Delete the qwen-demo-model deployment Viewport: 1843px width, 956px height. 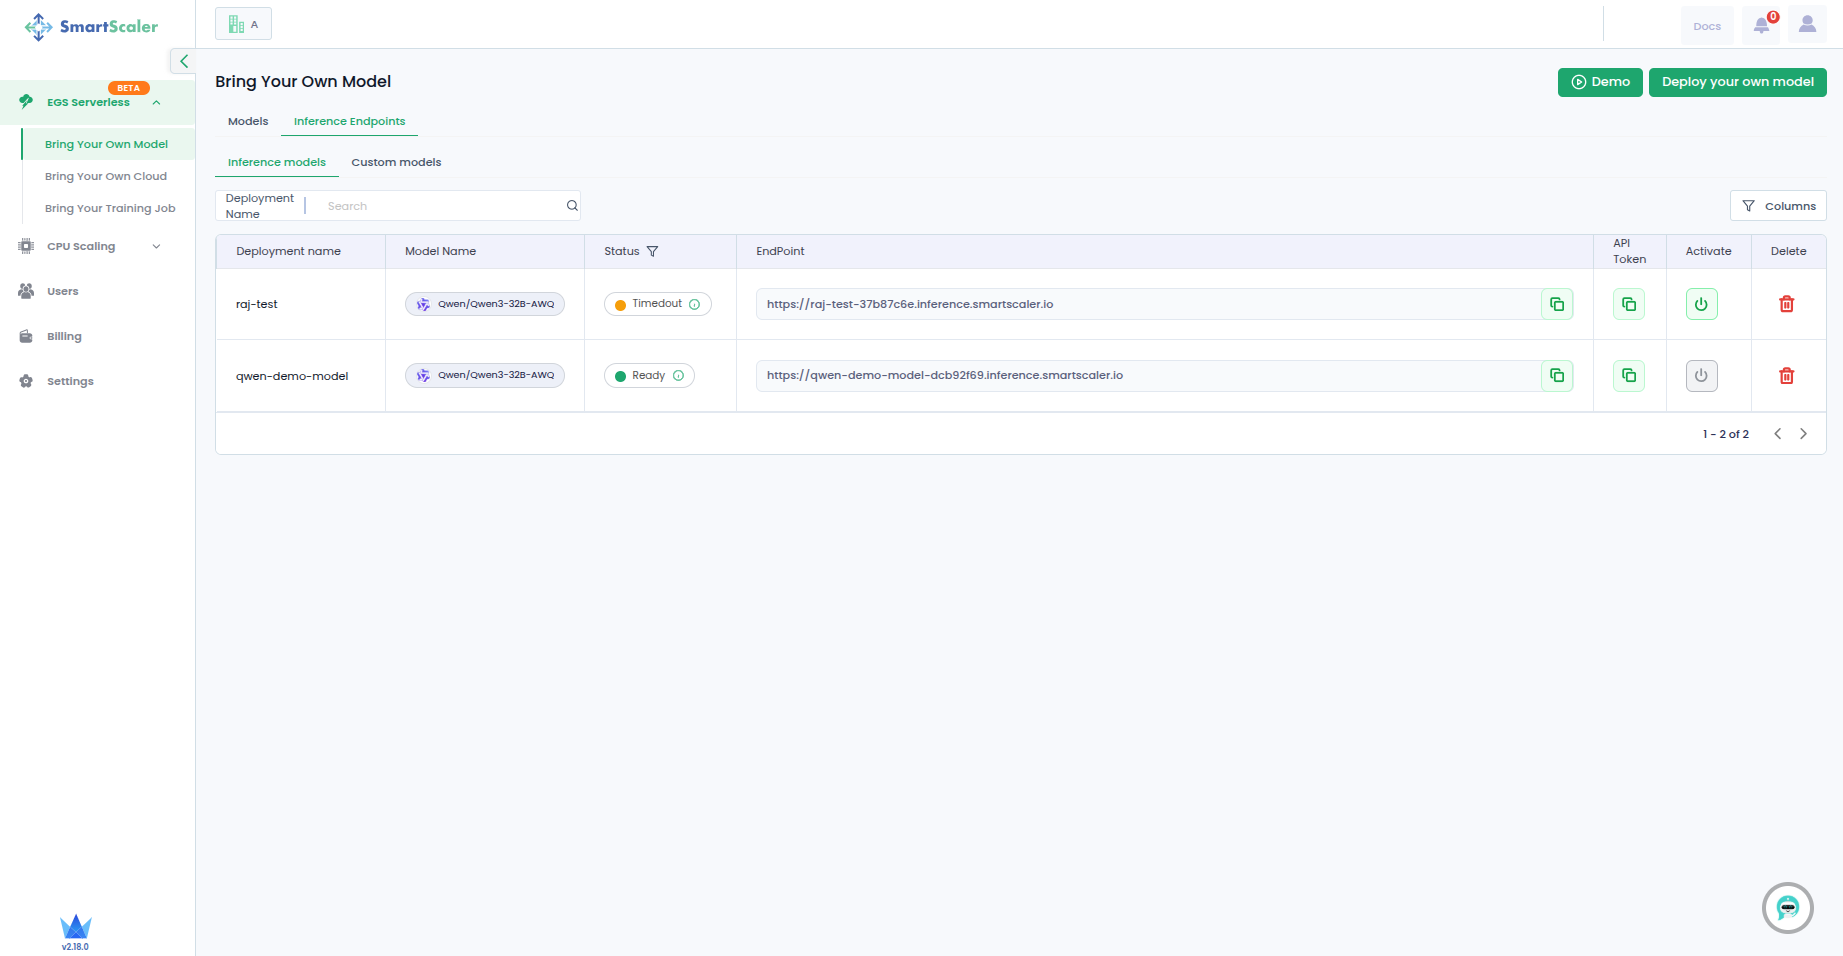[x=1787, y=376]
